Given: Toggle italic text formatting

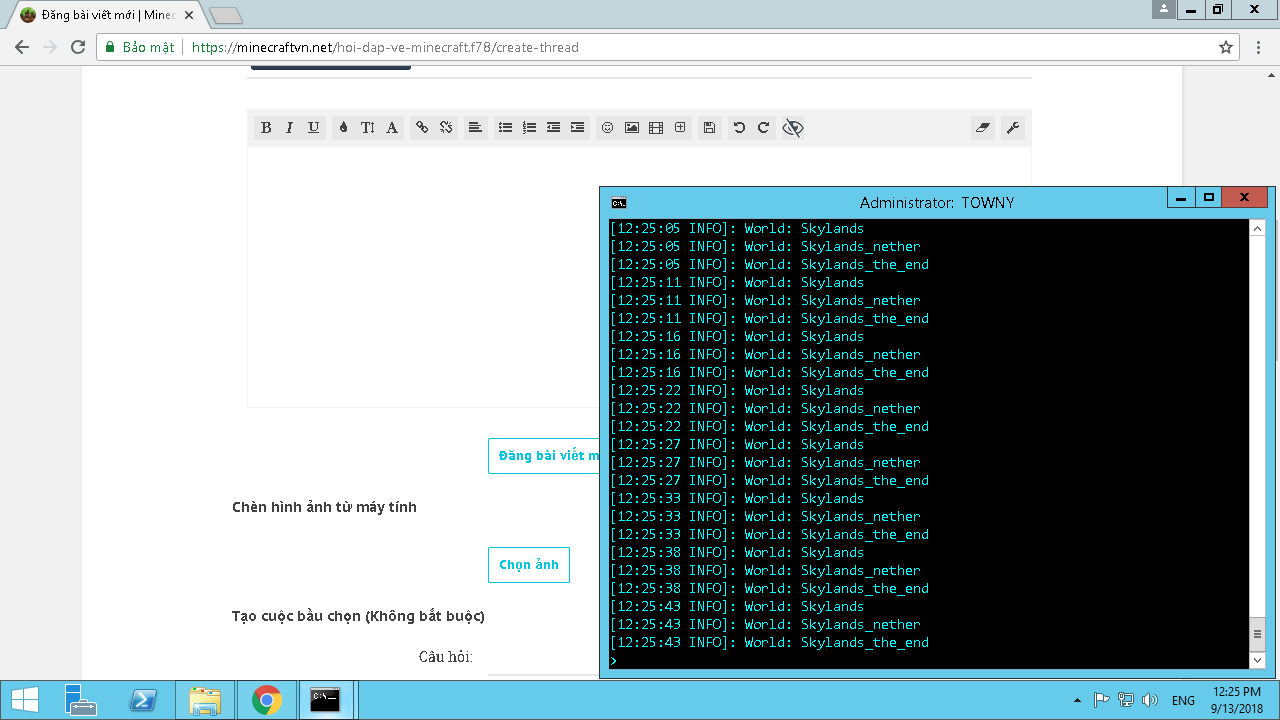Looking at the screenshot, I should click(290, 128).
